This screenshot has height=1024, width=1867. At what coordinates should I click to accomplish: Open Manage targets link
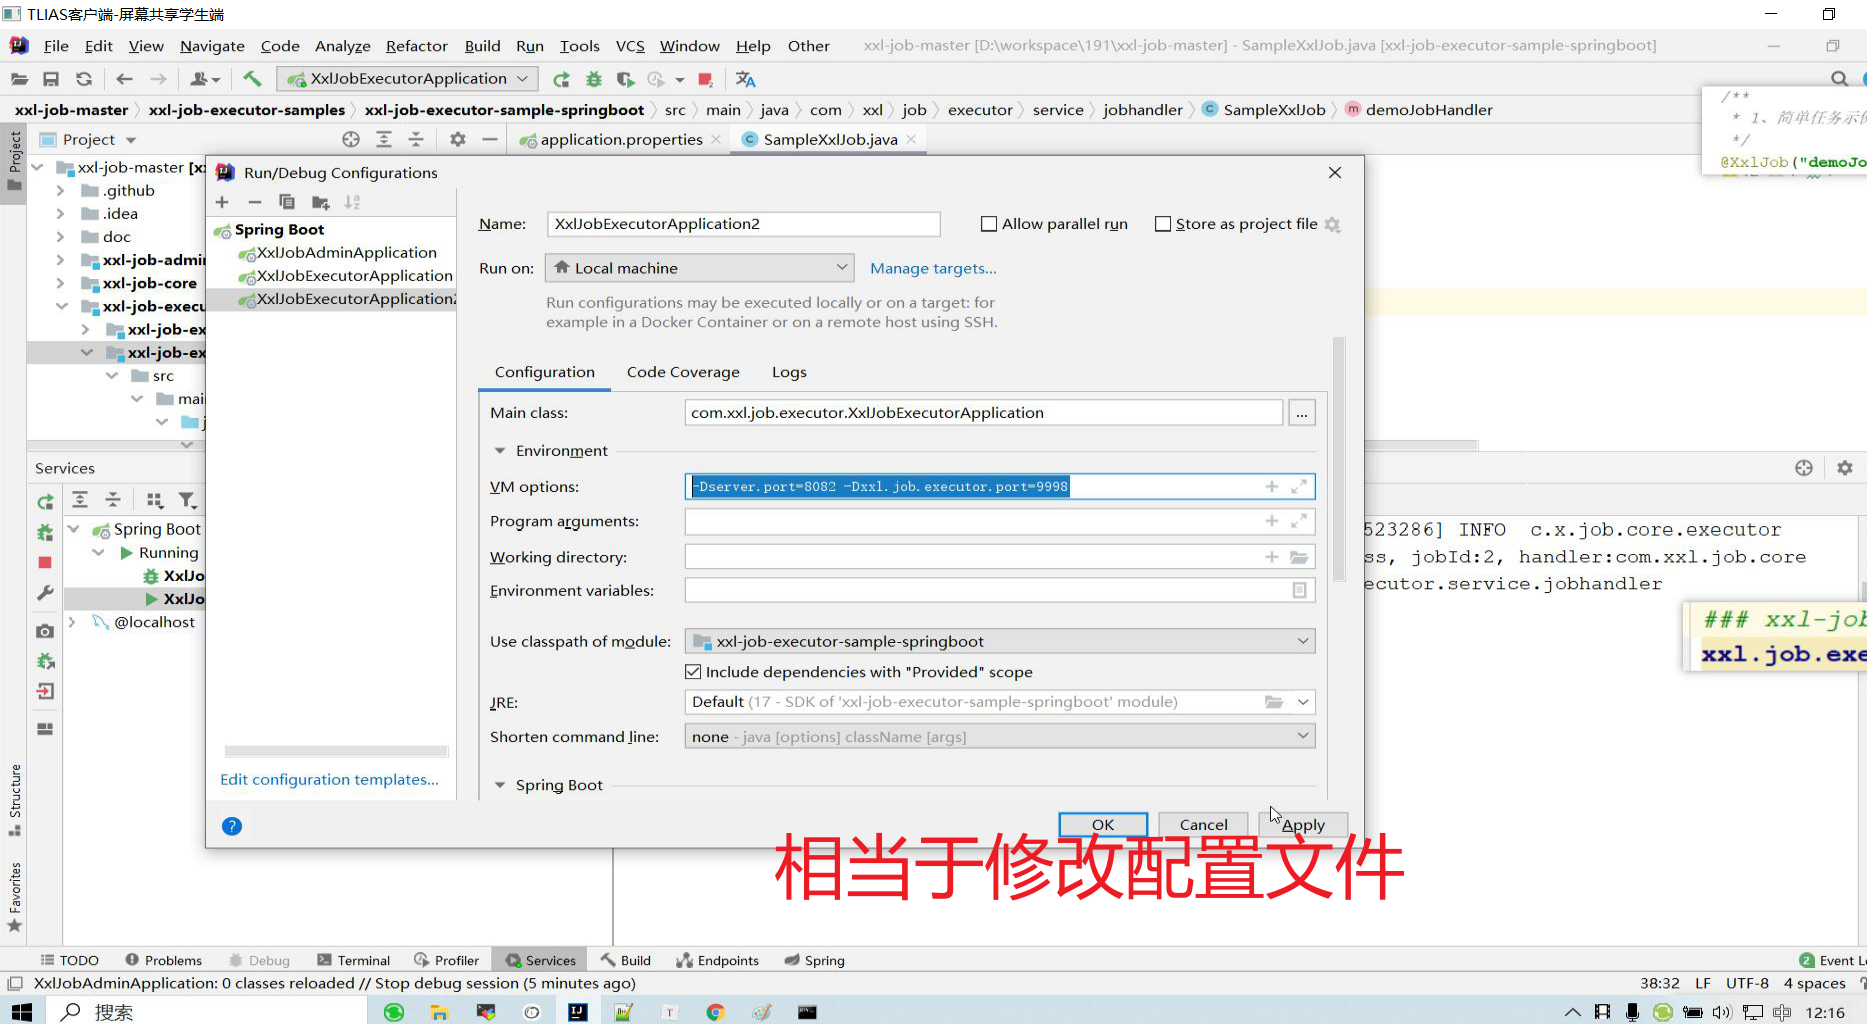tap(933, 268)
